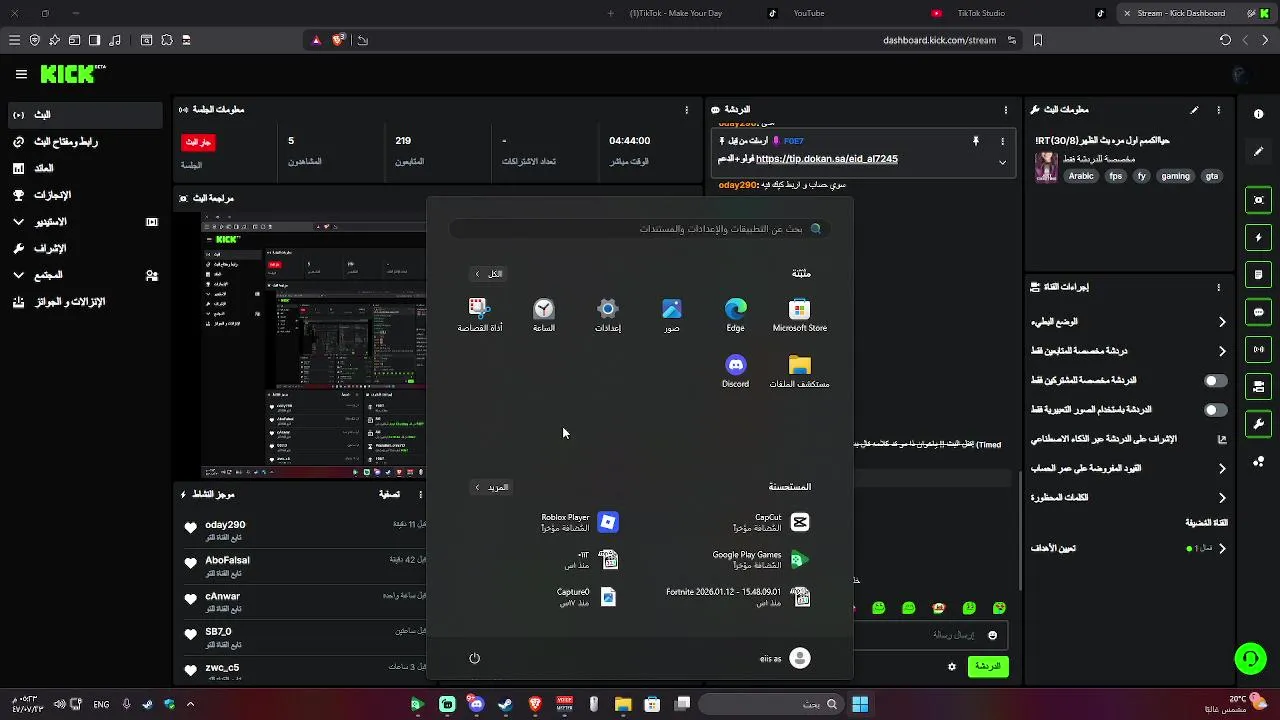Open Brave browser from the taskbar
This screenshot has height=720, width=1280.
coord(535,704)
